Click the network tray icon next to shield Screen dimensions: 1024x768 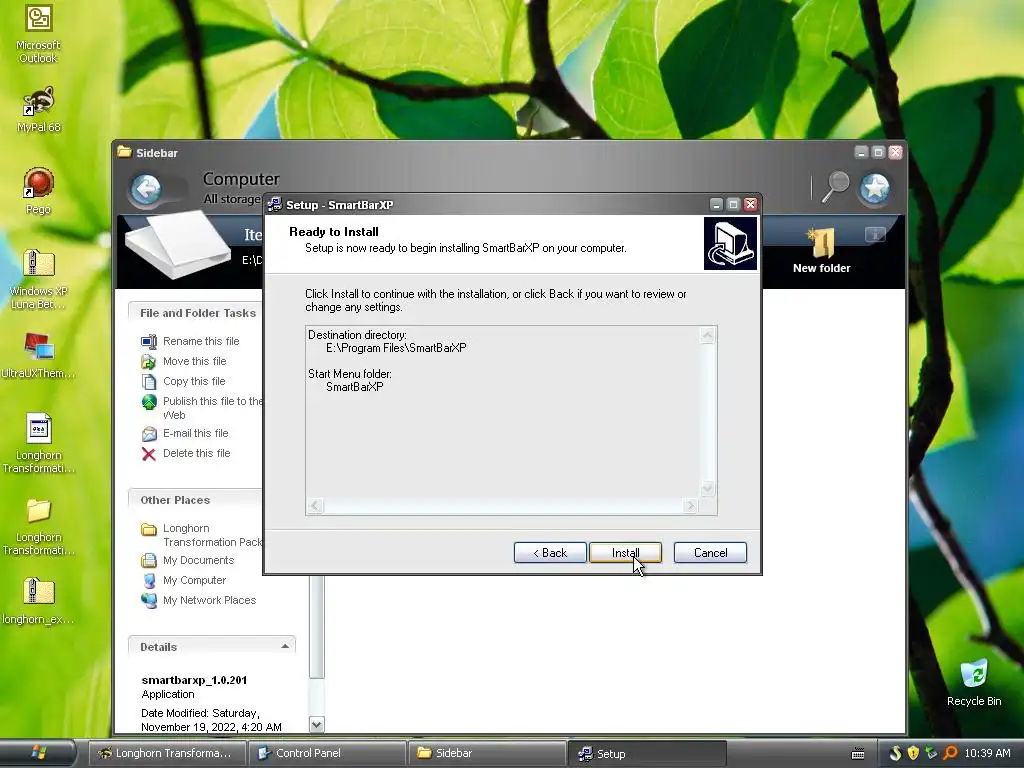(931, 753)
